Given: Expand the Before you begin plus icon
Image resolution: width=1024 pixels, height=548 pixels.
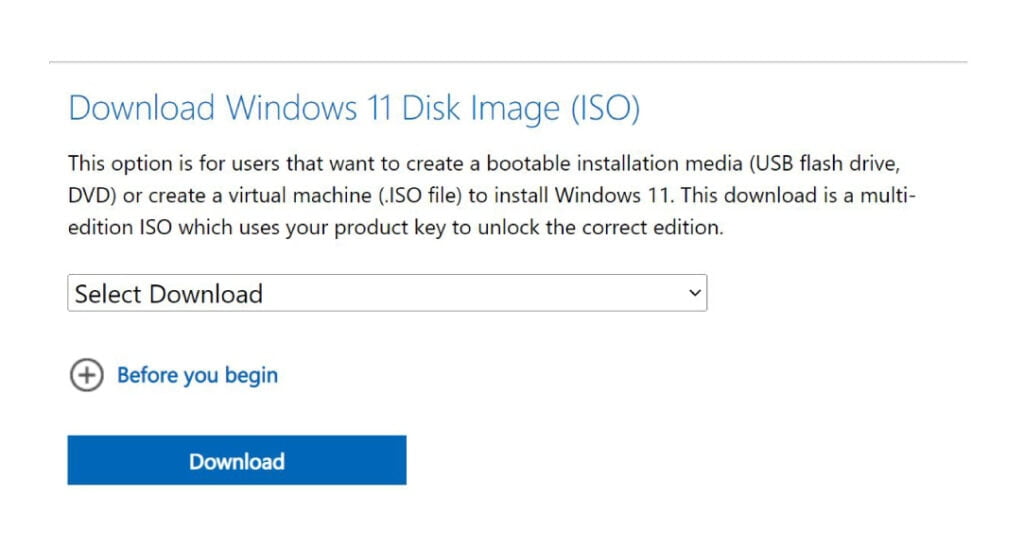Looking at the screenshot, I should click(87, 376).
